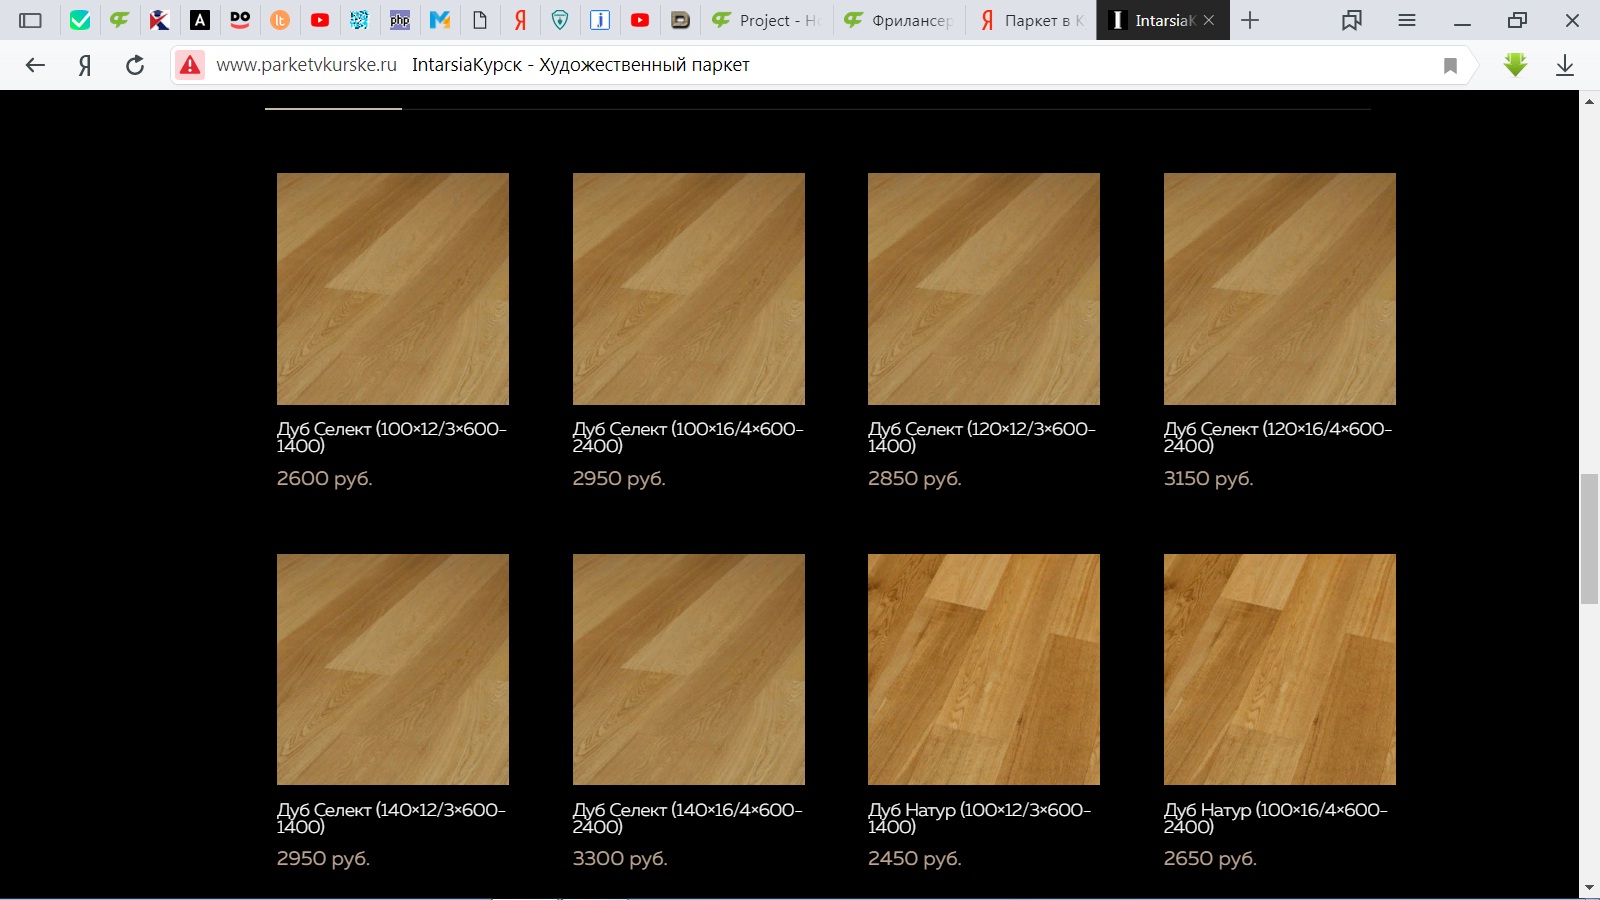The width and height of the screenshot is (1600, 900).
Task: Open the pinned green F tab beside the checkmark
Action: pos(120,20)
